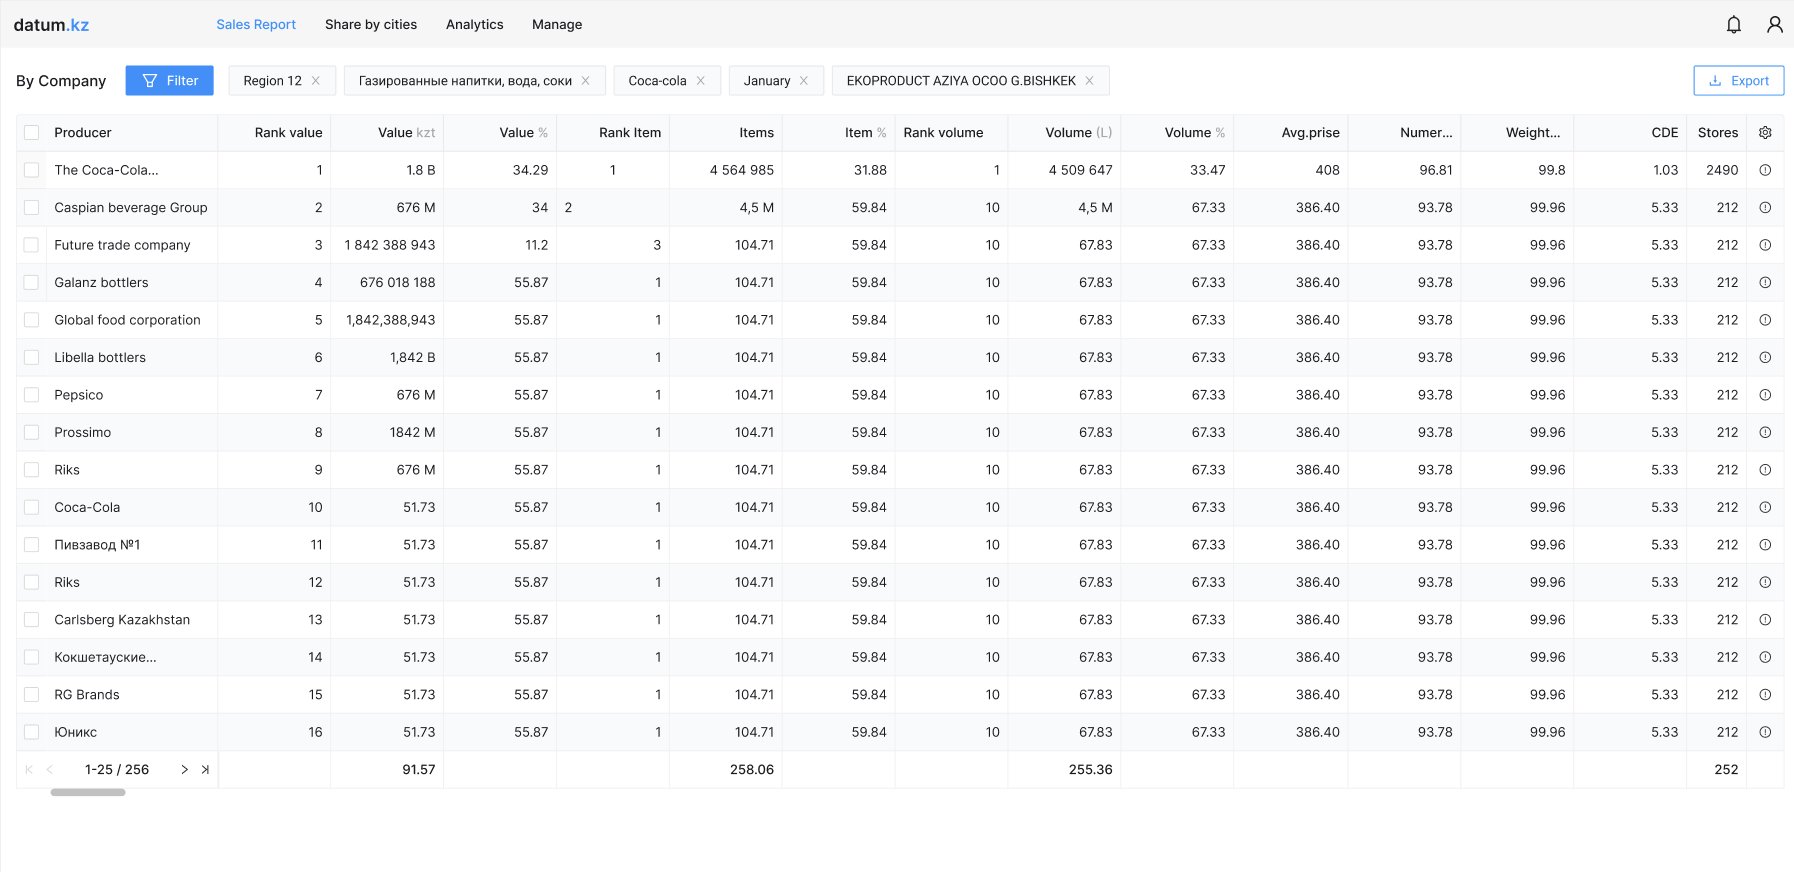Image resolution: width=1794 pixels, height=872 pixels.
Task: Show info icon for Pepsico row
Action: click(1765, 395)
